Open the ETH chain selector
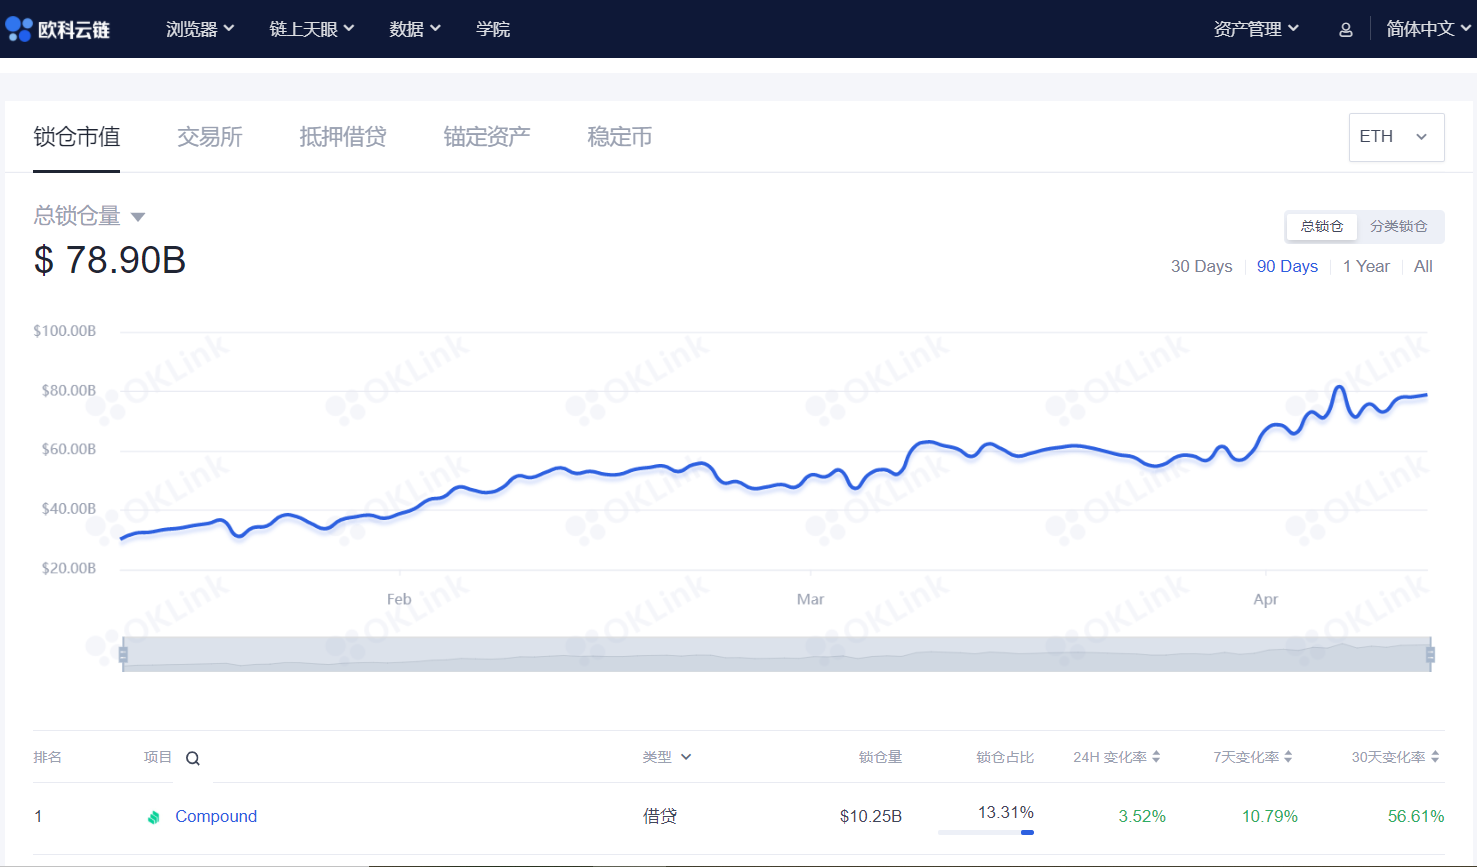The height and width of the screenshot is (867, 1477). [1396, 137]
